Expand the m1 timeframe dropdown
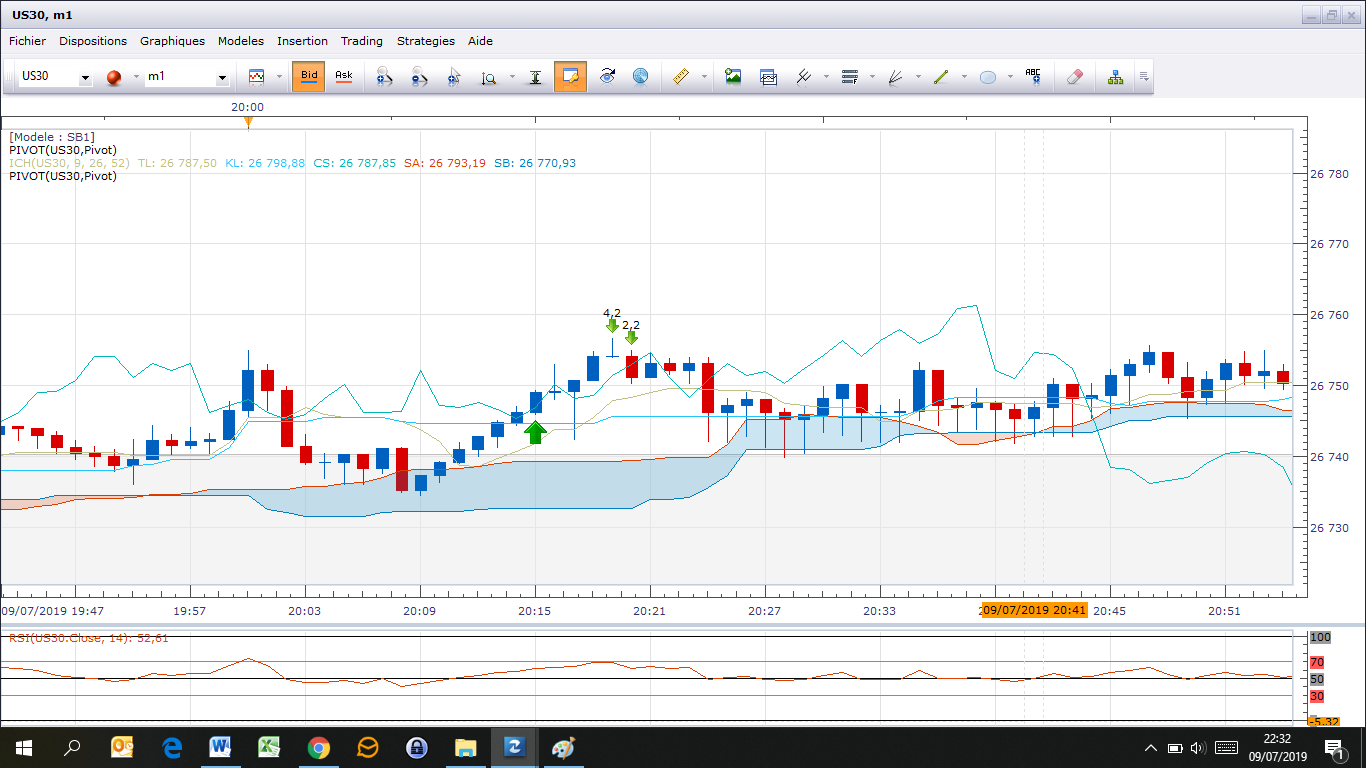This screenshot has height=768, width=1366. [222, 78]
